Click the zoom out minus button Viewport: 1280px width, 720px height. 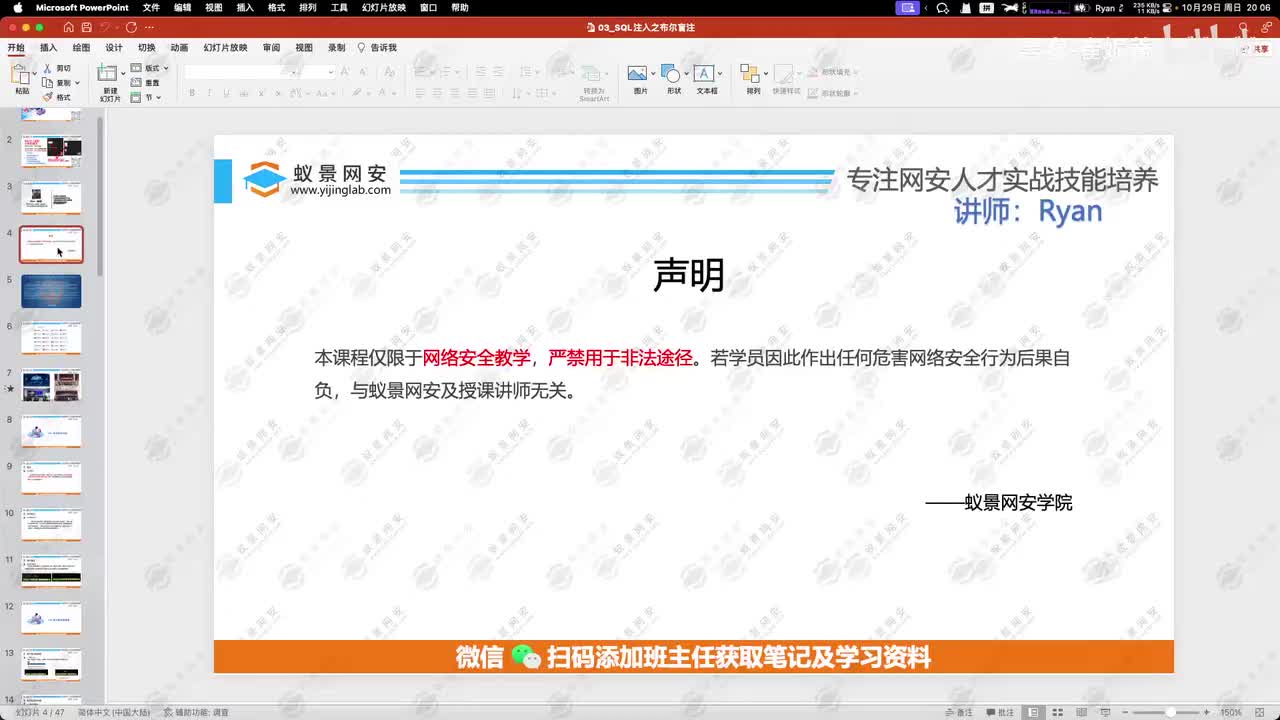point(1124,712)
